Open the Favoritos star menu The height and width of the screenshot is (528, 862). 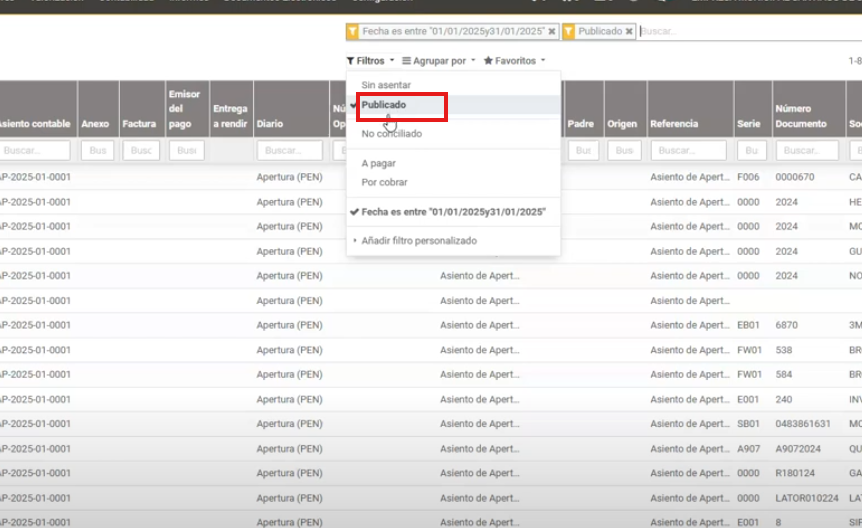pyautogui.click(x=514, y=61)
